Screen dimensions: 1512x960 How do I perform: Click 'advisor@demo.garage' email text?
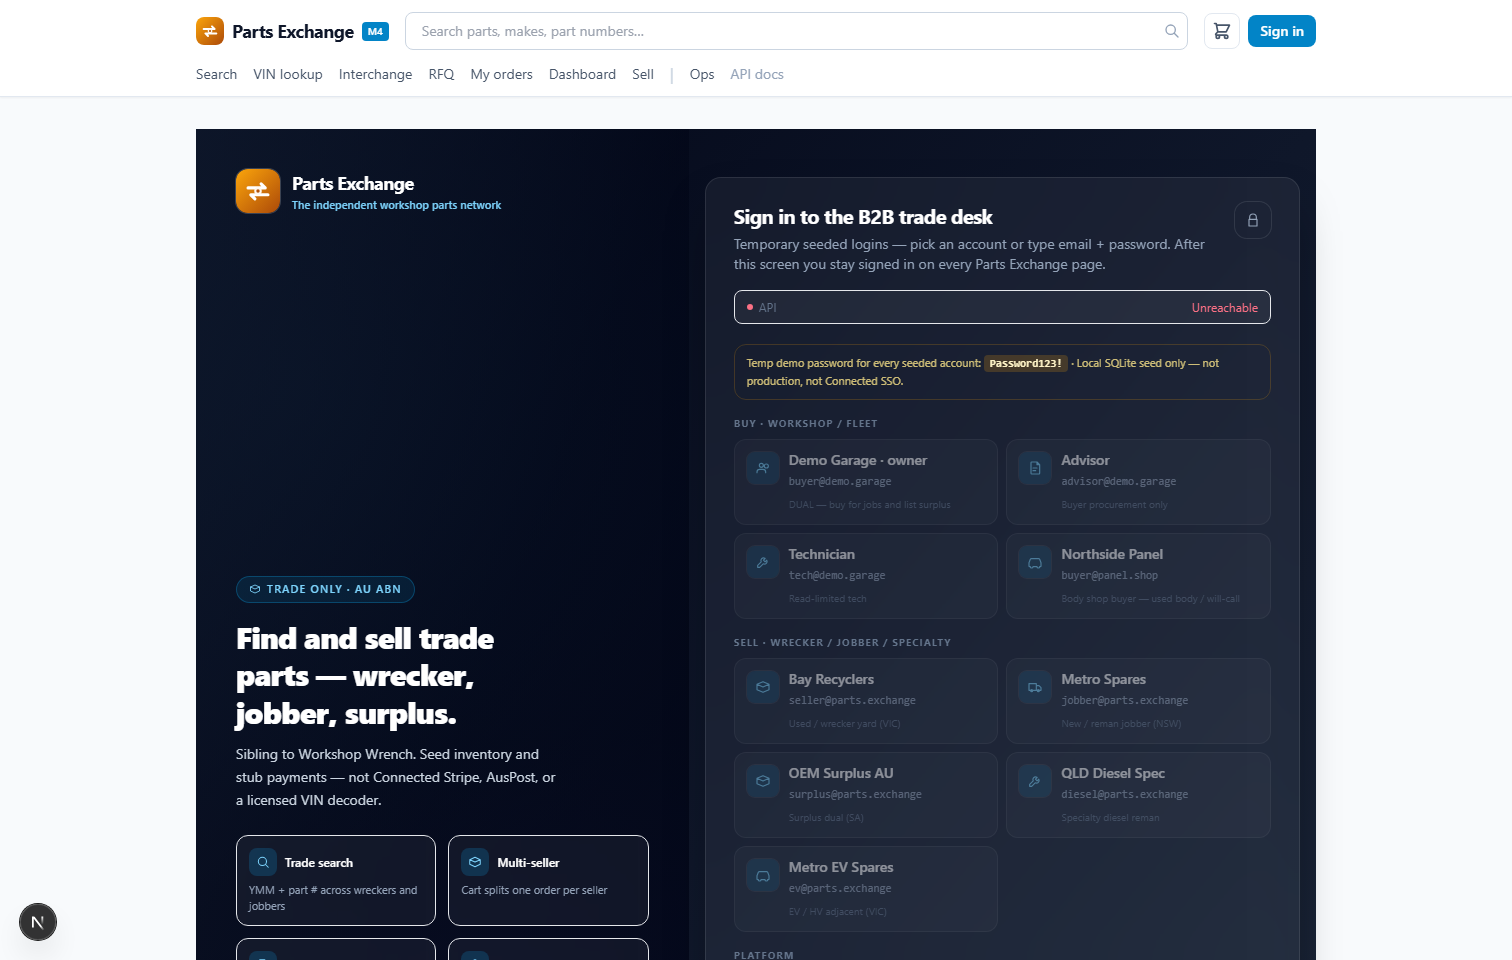tap(1118, 481)
